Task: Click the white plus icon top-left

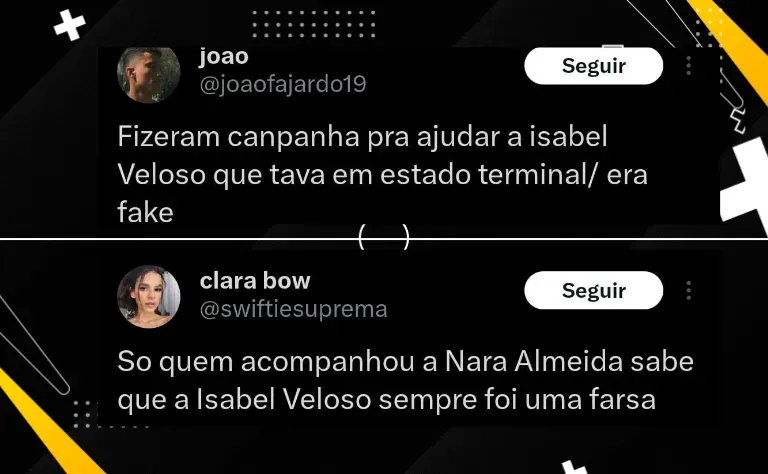Action: pos(70,24)
